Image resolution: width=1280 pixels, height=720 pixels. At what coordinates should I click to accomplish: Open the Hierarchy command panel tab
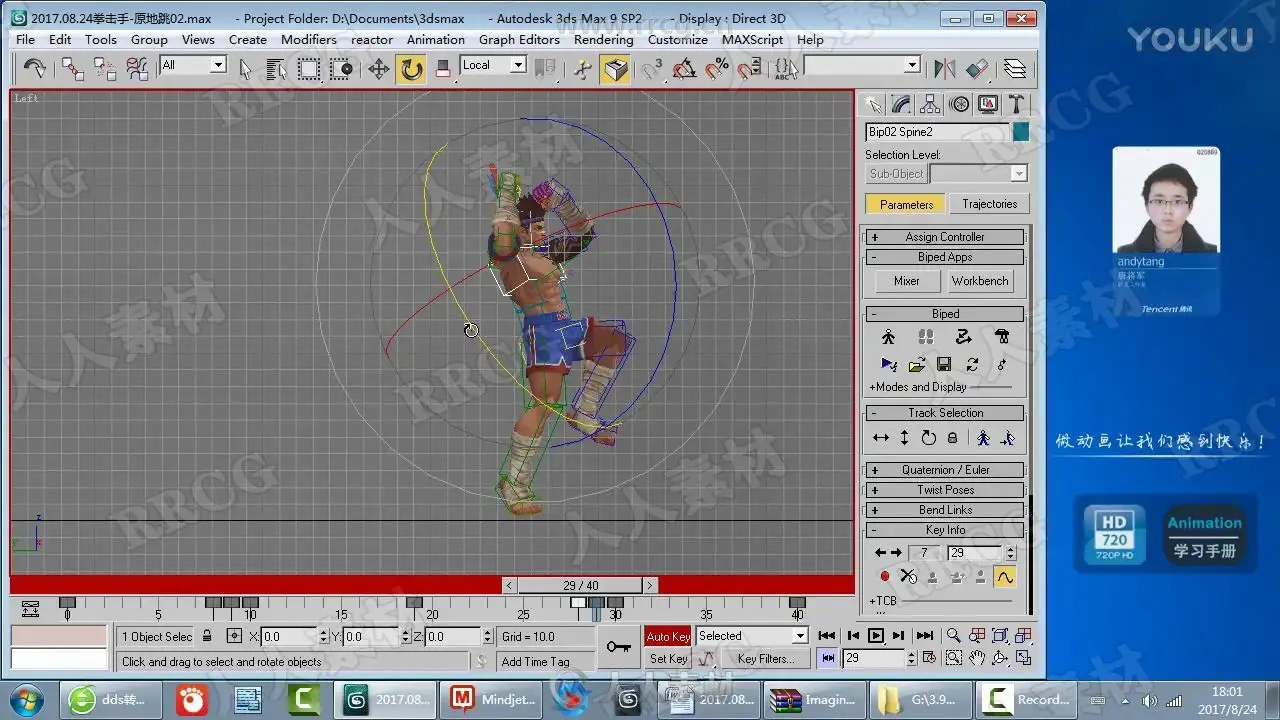click(931, 104)
